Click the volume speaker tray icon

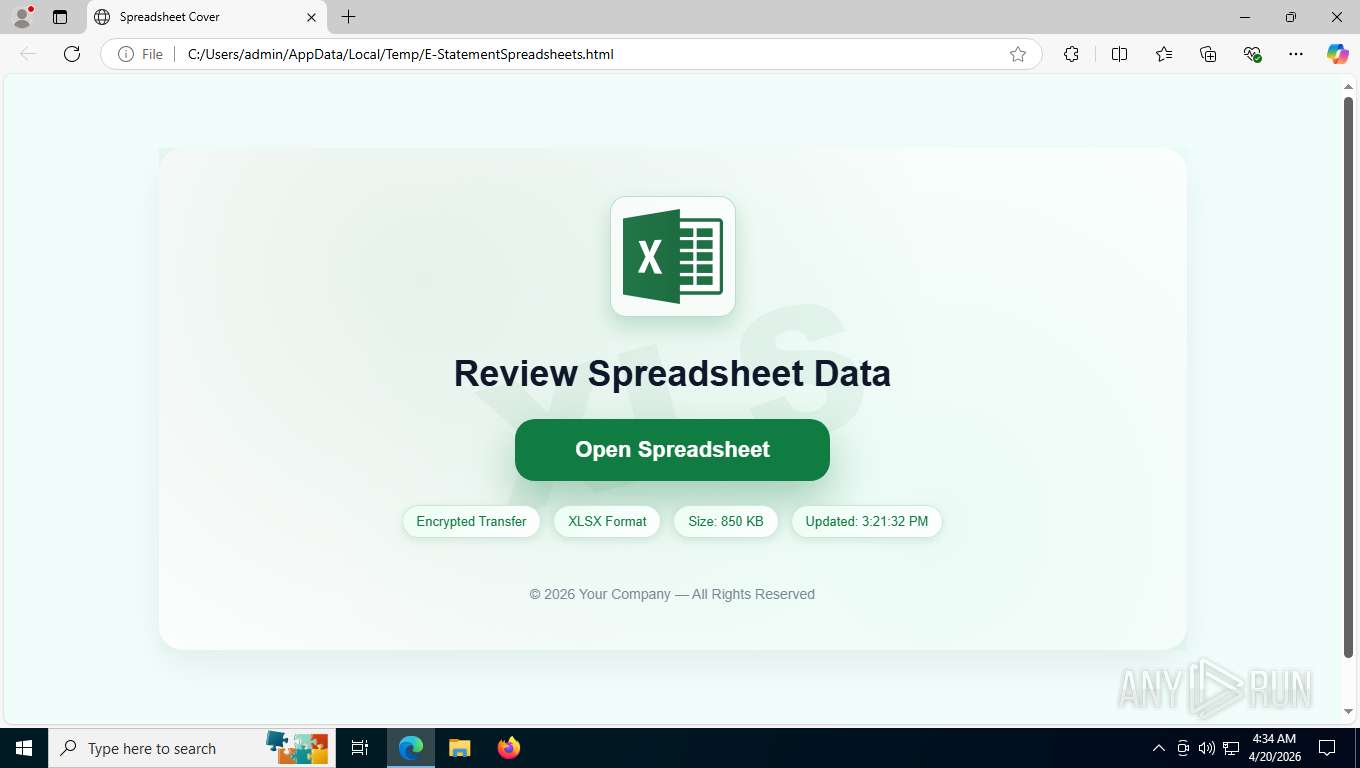click(x=1207, y=748)
